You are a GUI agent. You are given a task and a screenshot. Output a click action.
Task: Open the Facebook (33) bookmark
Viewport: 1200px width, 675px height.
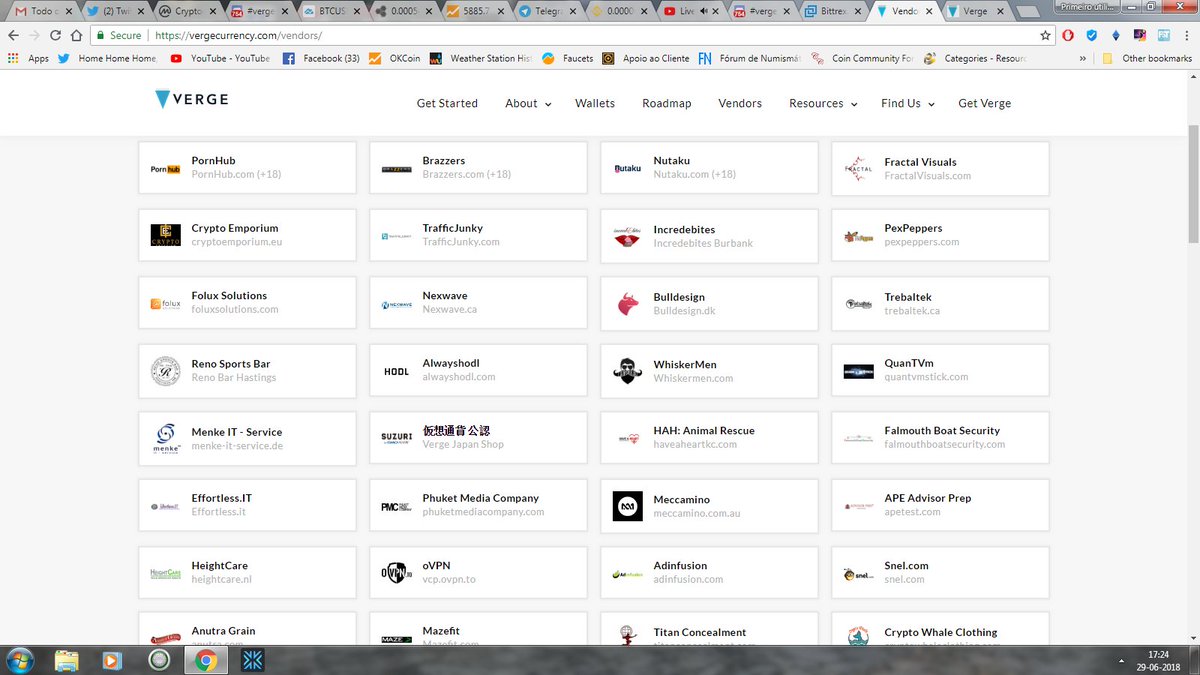pyautogui.click(x=321, y=58)
